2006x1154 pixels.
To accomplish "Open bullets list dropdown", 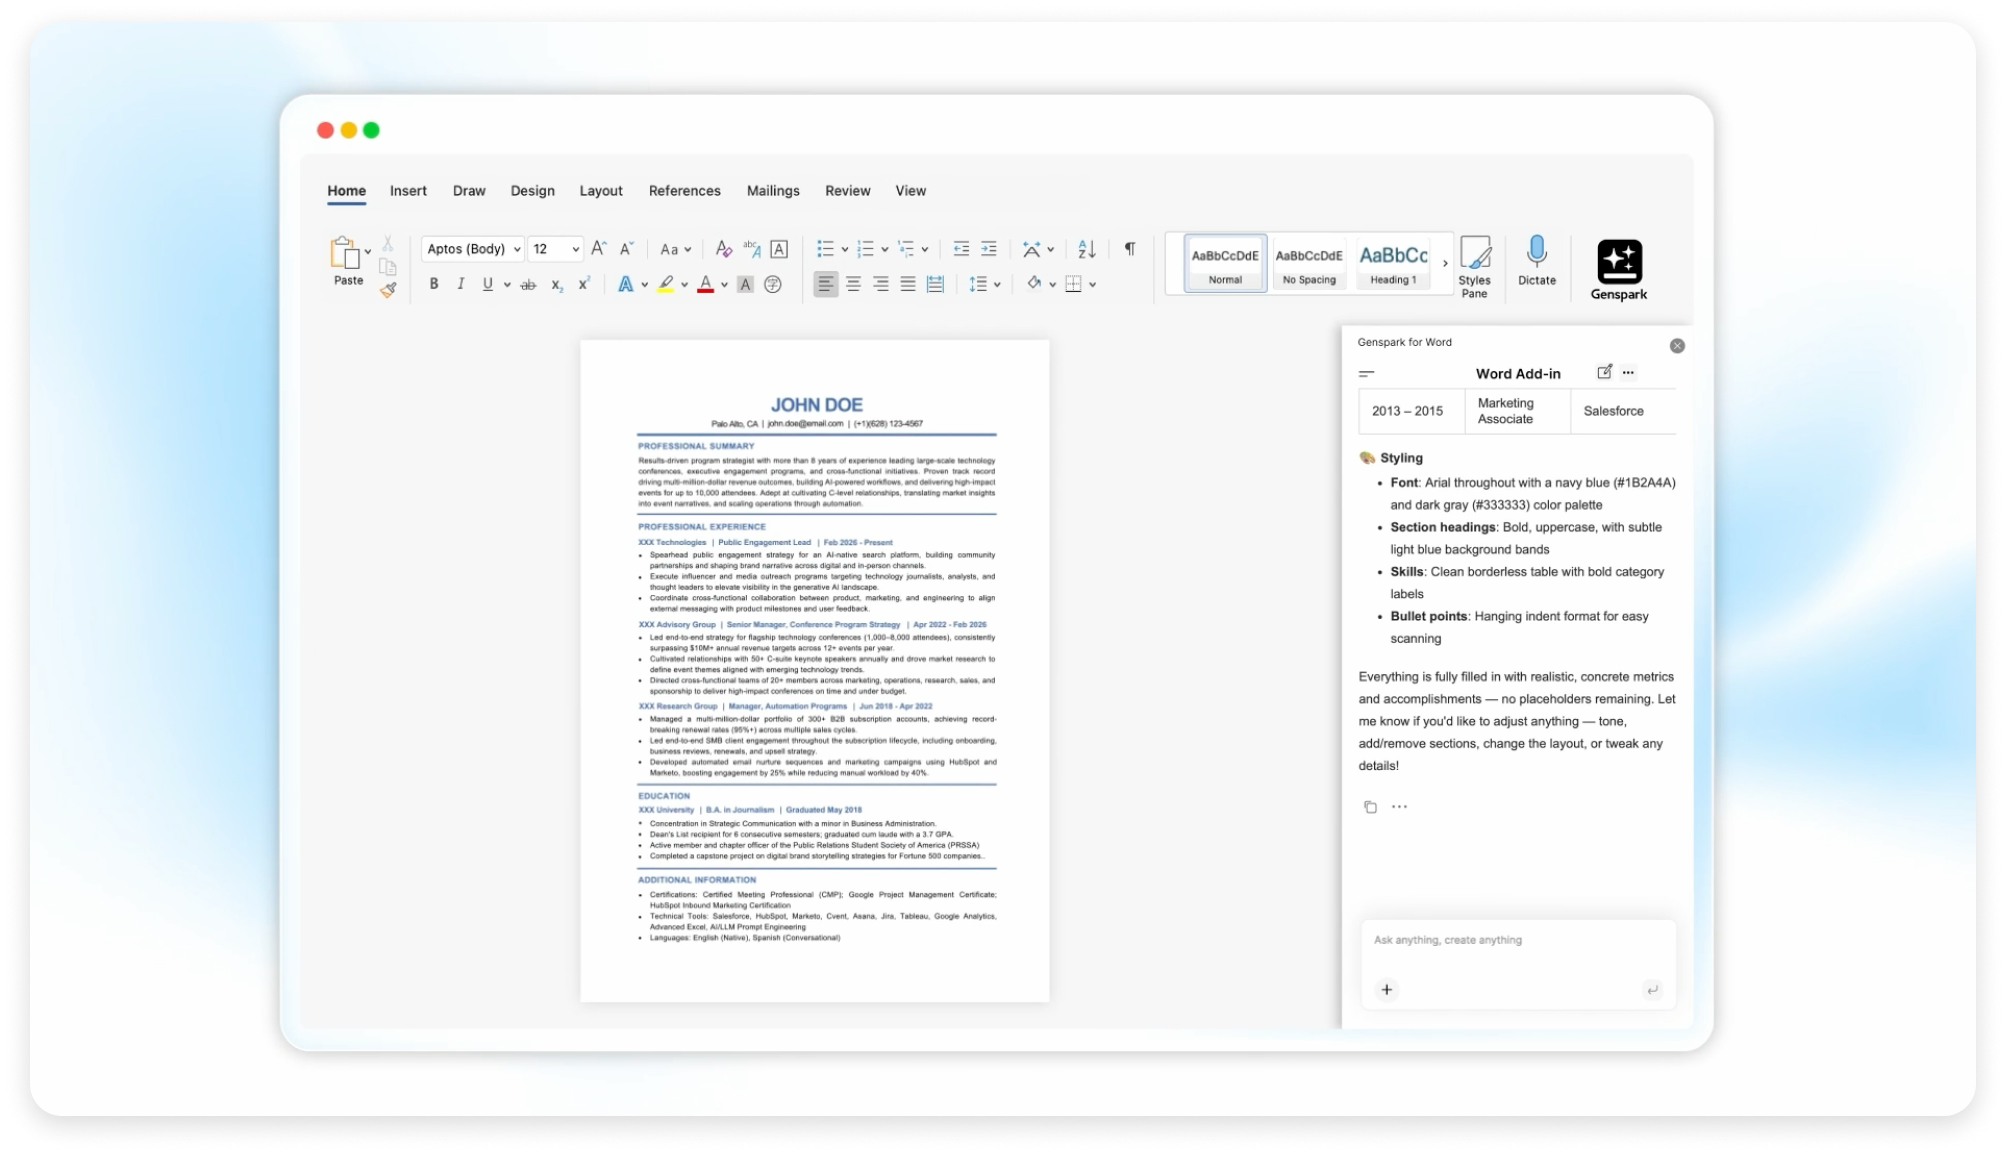I will [844, 250].
